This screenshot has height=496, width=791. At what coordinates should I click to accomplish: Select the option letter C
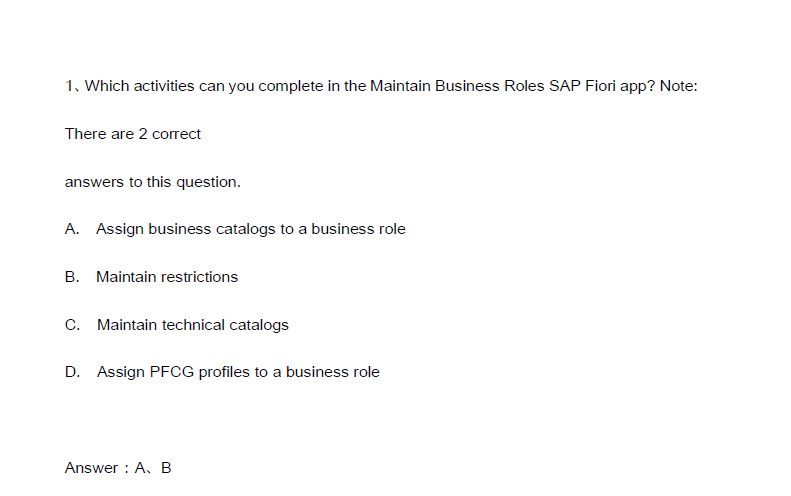coord(72,325)
